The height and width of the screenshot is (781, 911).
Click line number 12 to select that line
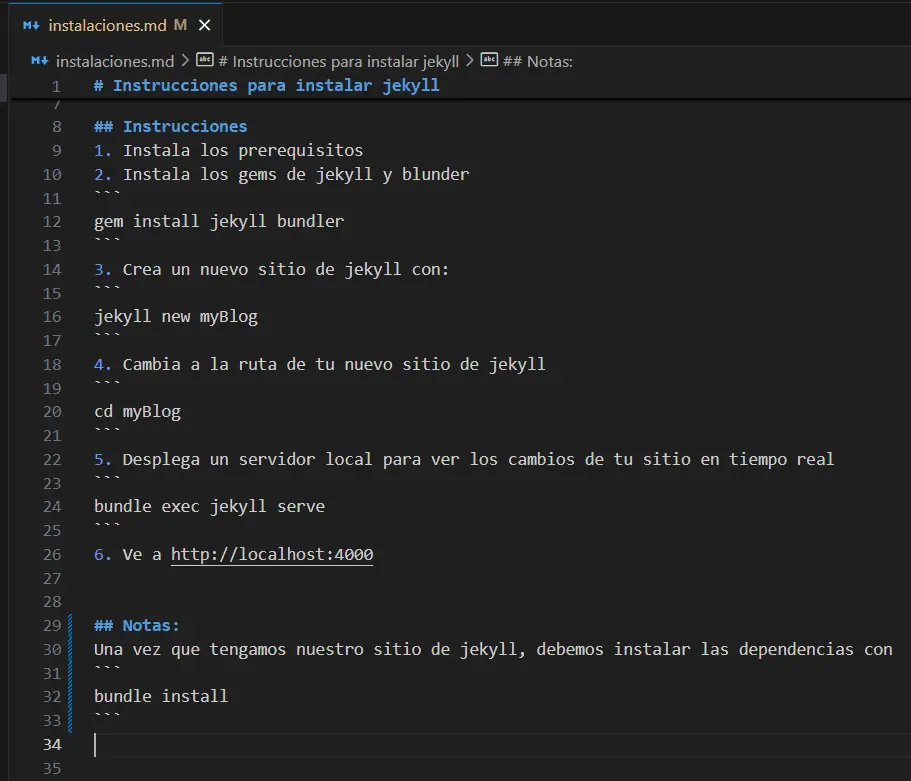[x=51, y=221]
